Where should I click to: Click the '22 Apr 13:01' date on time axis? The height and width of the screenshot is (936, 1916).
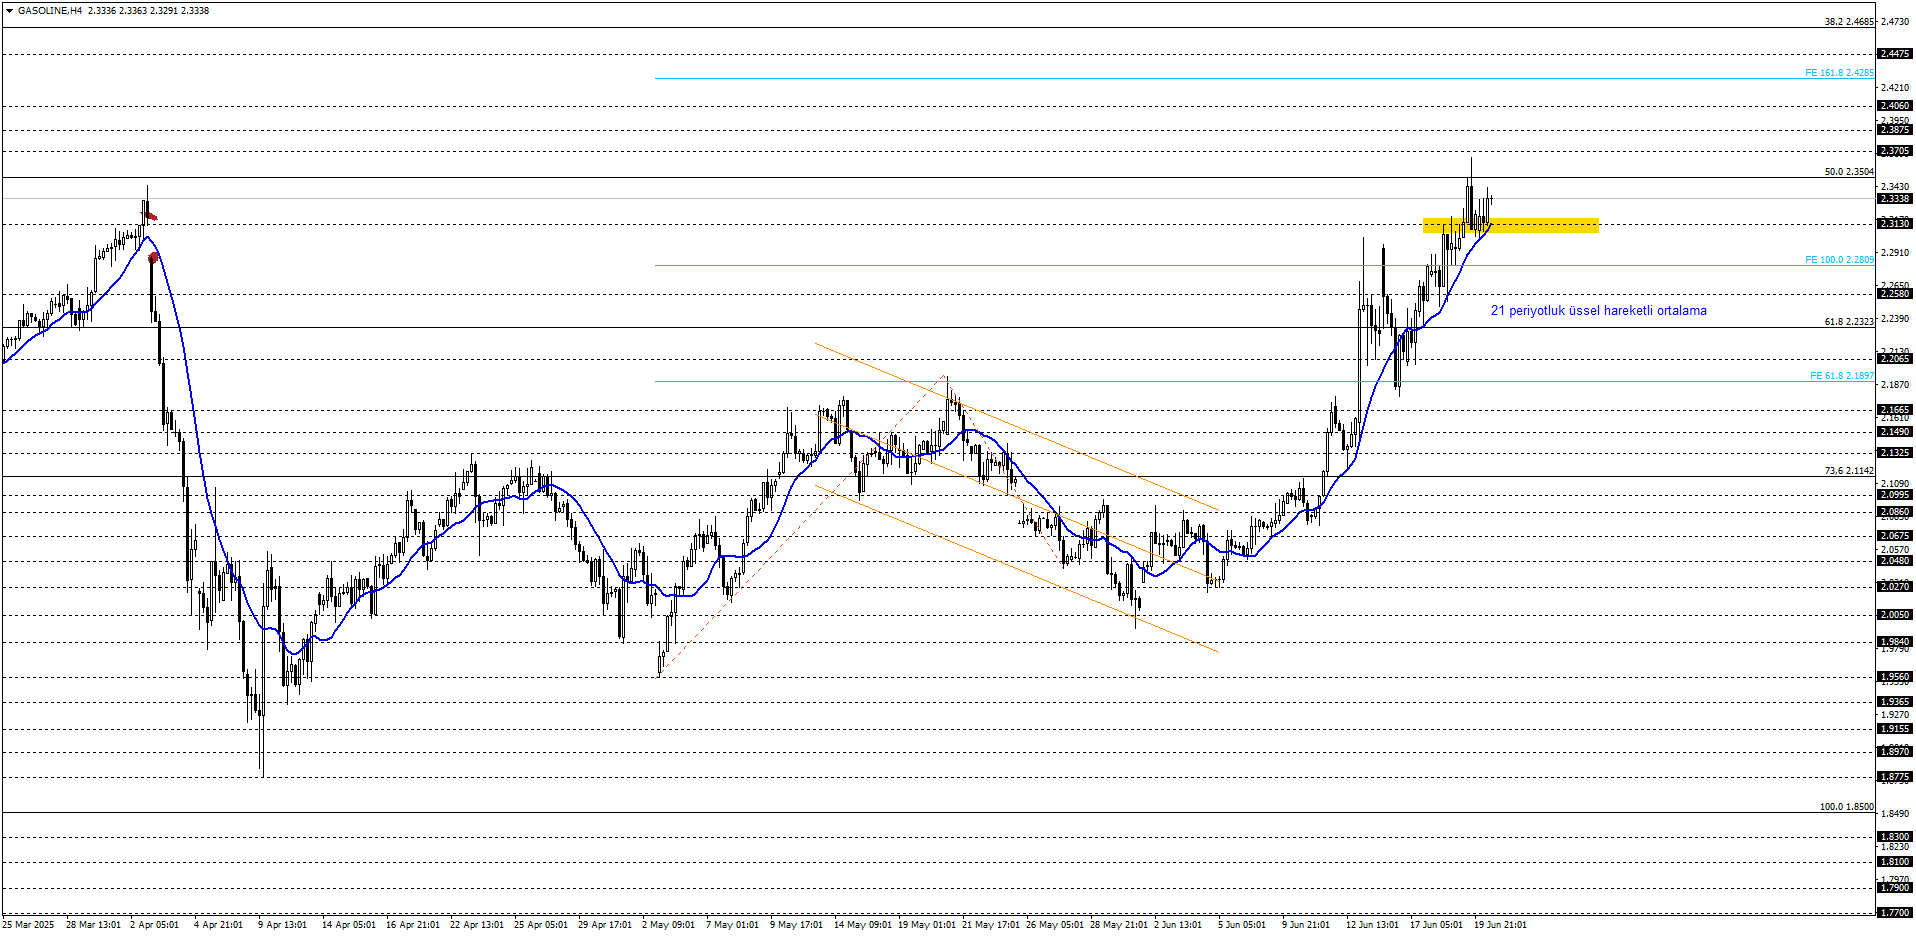point(477,925)
